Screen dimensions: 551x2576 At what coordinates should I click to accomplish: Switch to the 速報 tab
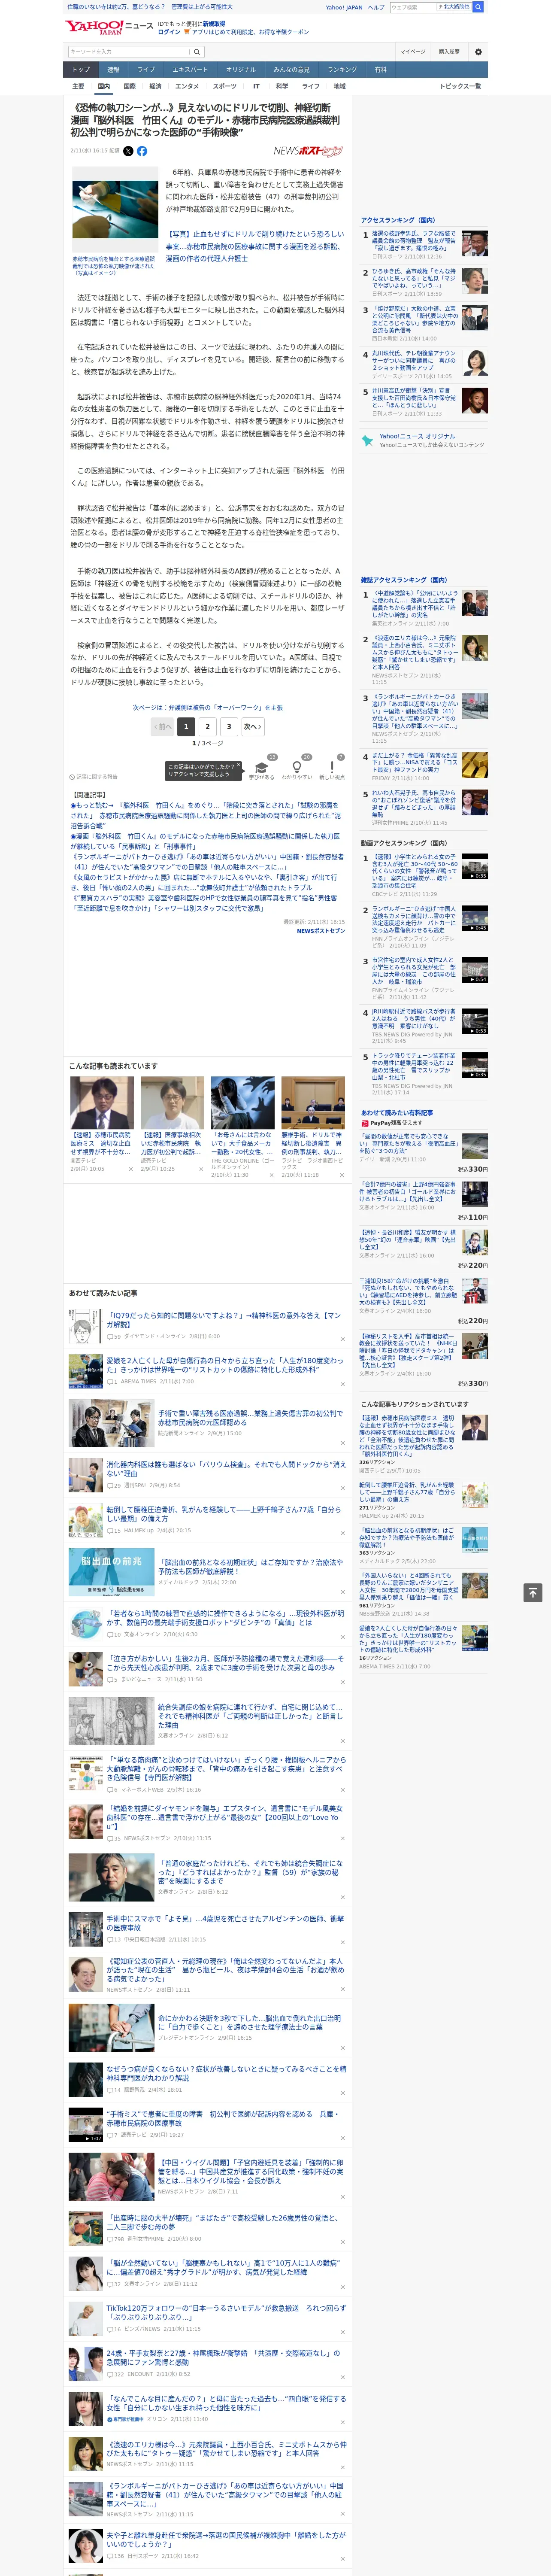(x=113, y=69)
